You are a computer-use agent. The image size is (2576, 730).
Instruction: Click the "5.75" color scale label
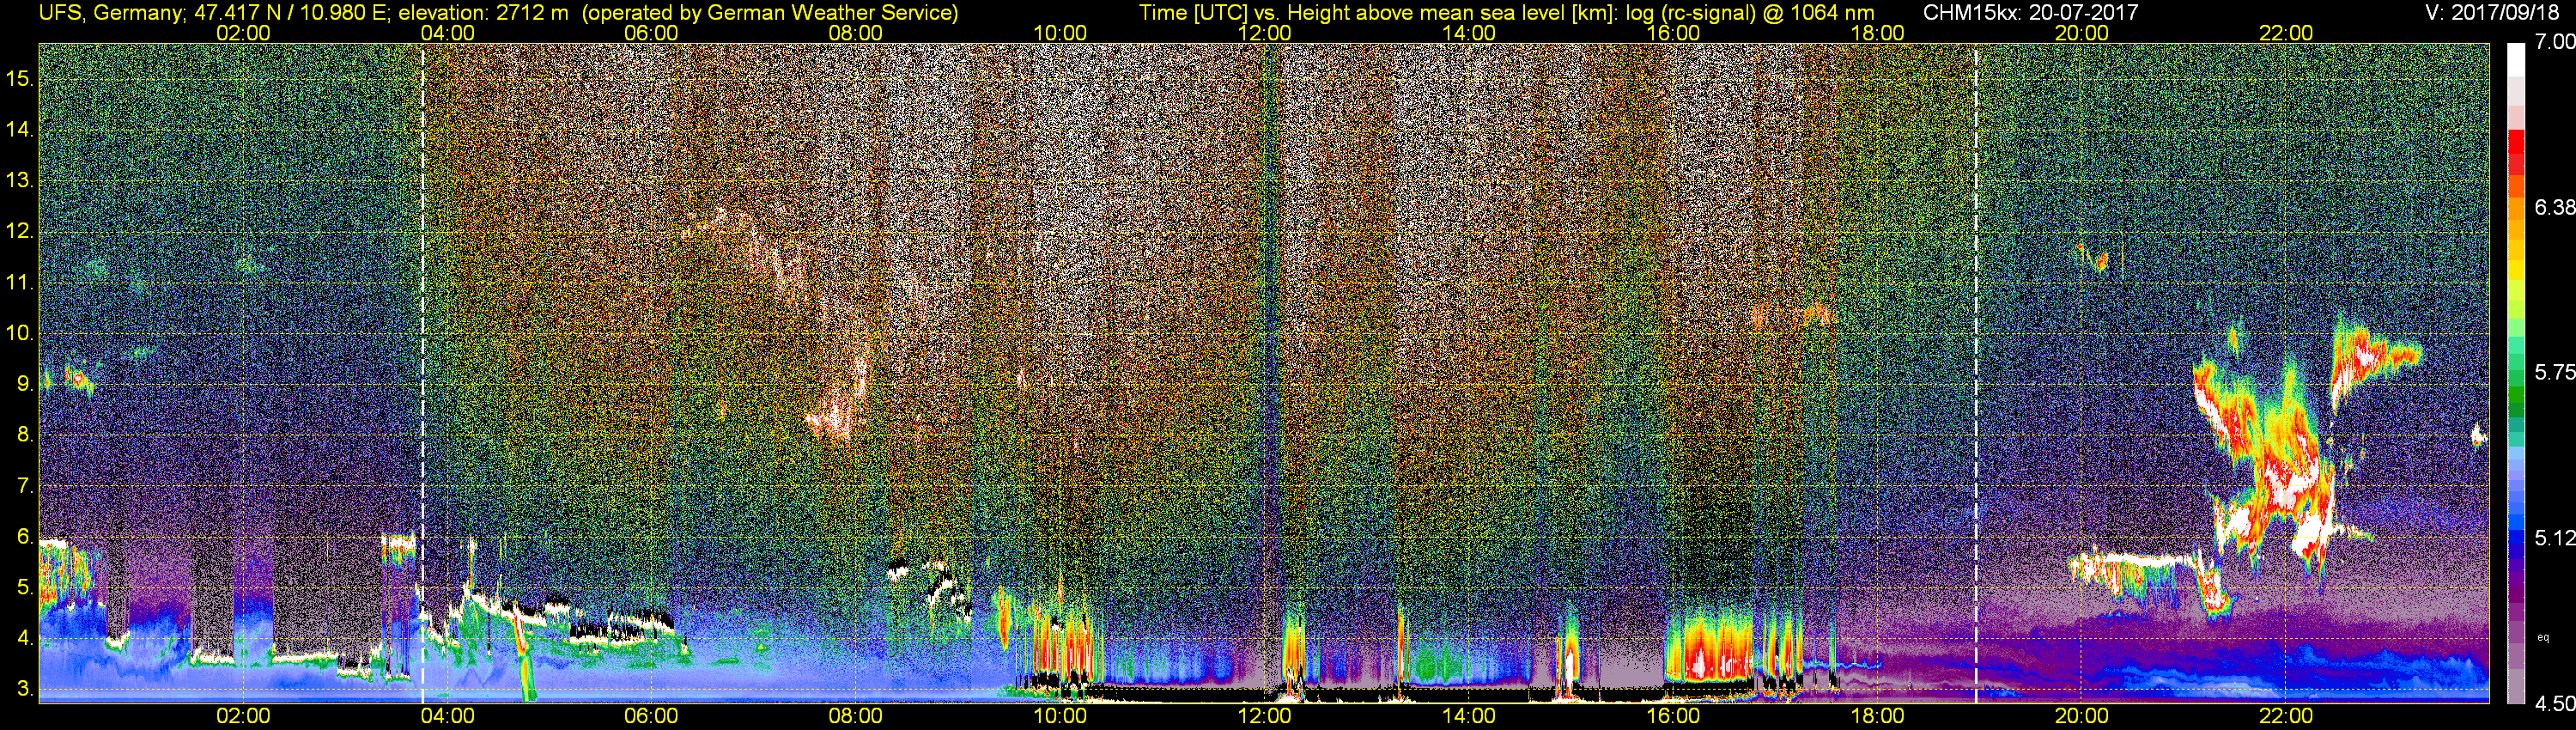click(2555, 372)
